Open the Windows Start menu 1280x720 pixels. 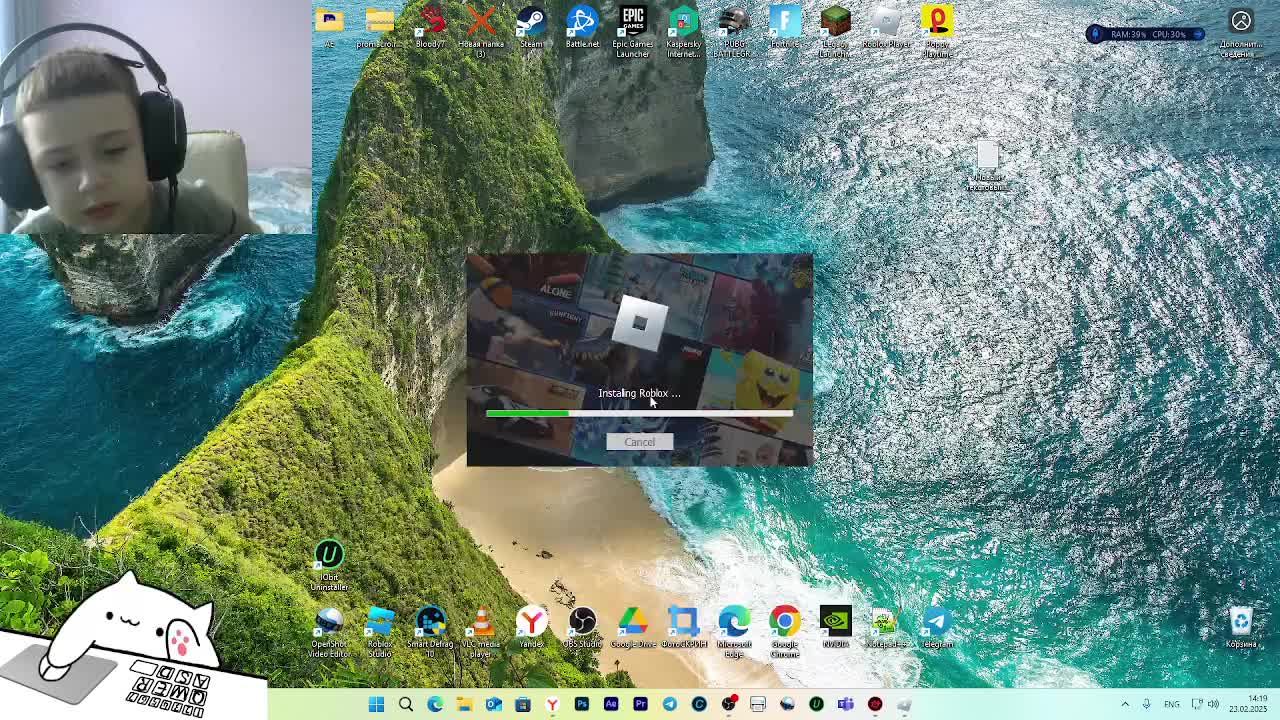(x=376, y=705)
